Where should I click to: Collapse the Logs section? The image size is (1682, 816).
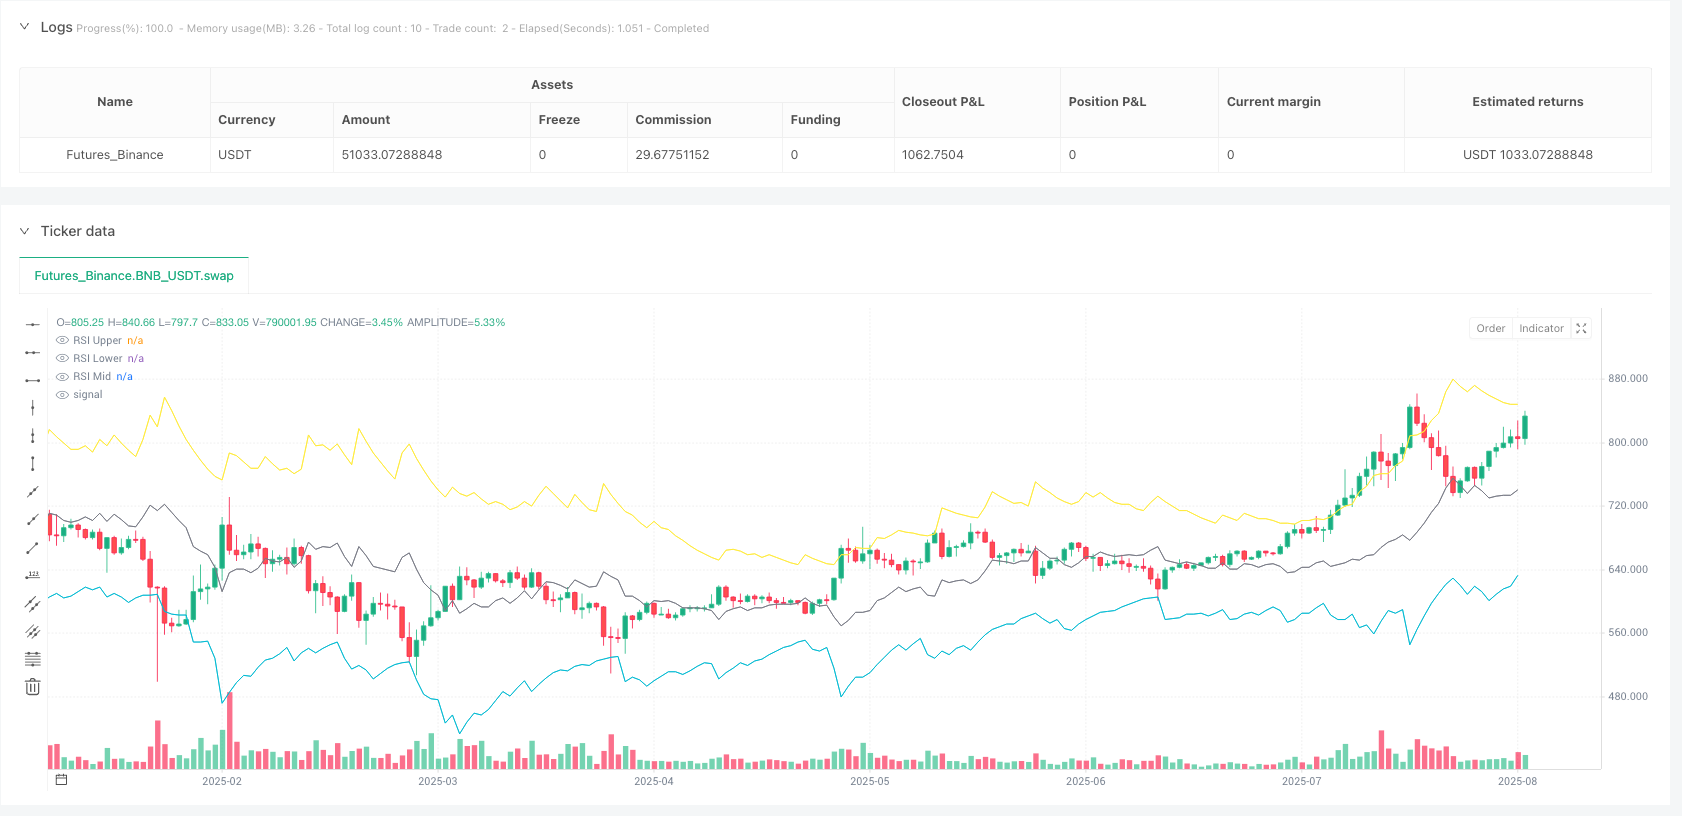24,27
